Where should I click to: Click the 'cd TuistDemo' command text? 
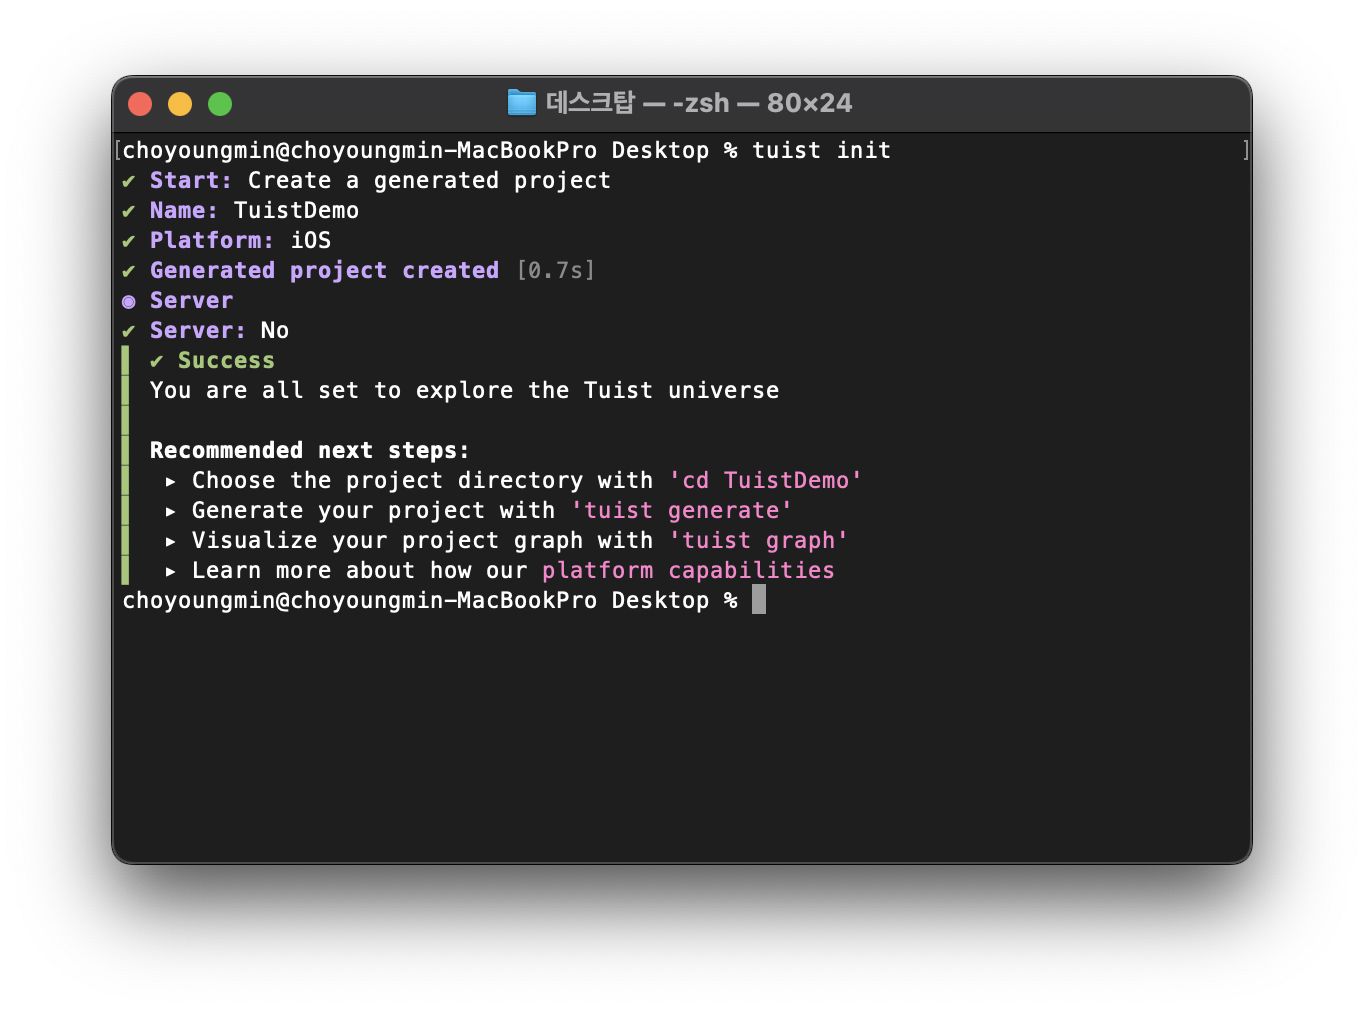(x=765, y=480)
